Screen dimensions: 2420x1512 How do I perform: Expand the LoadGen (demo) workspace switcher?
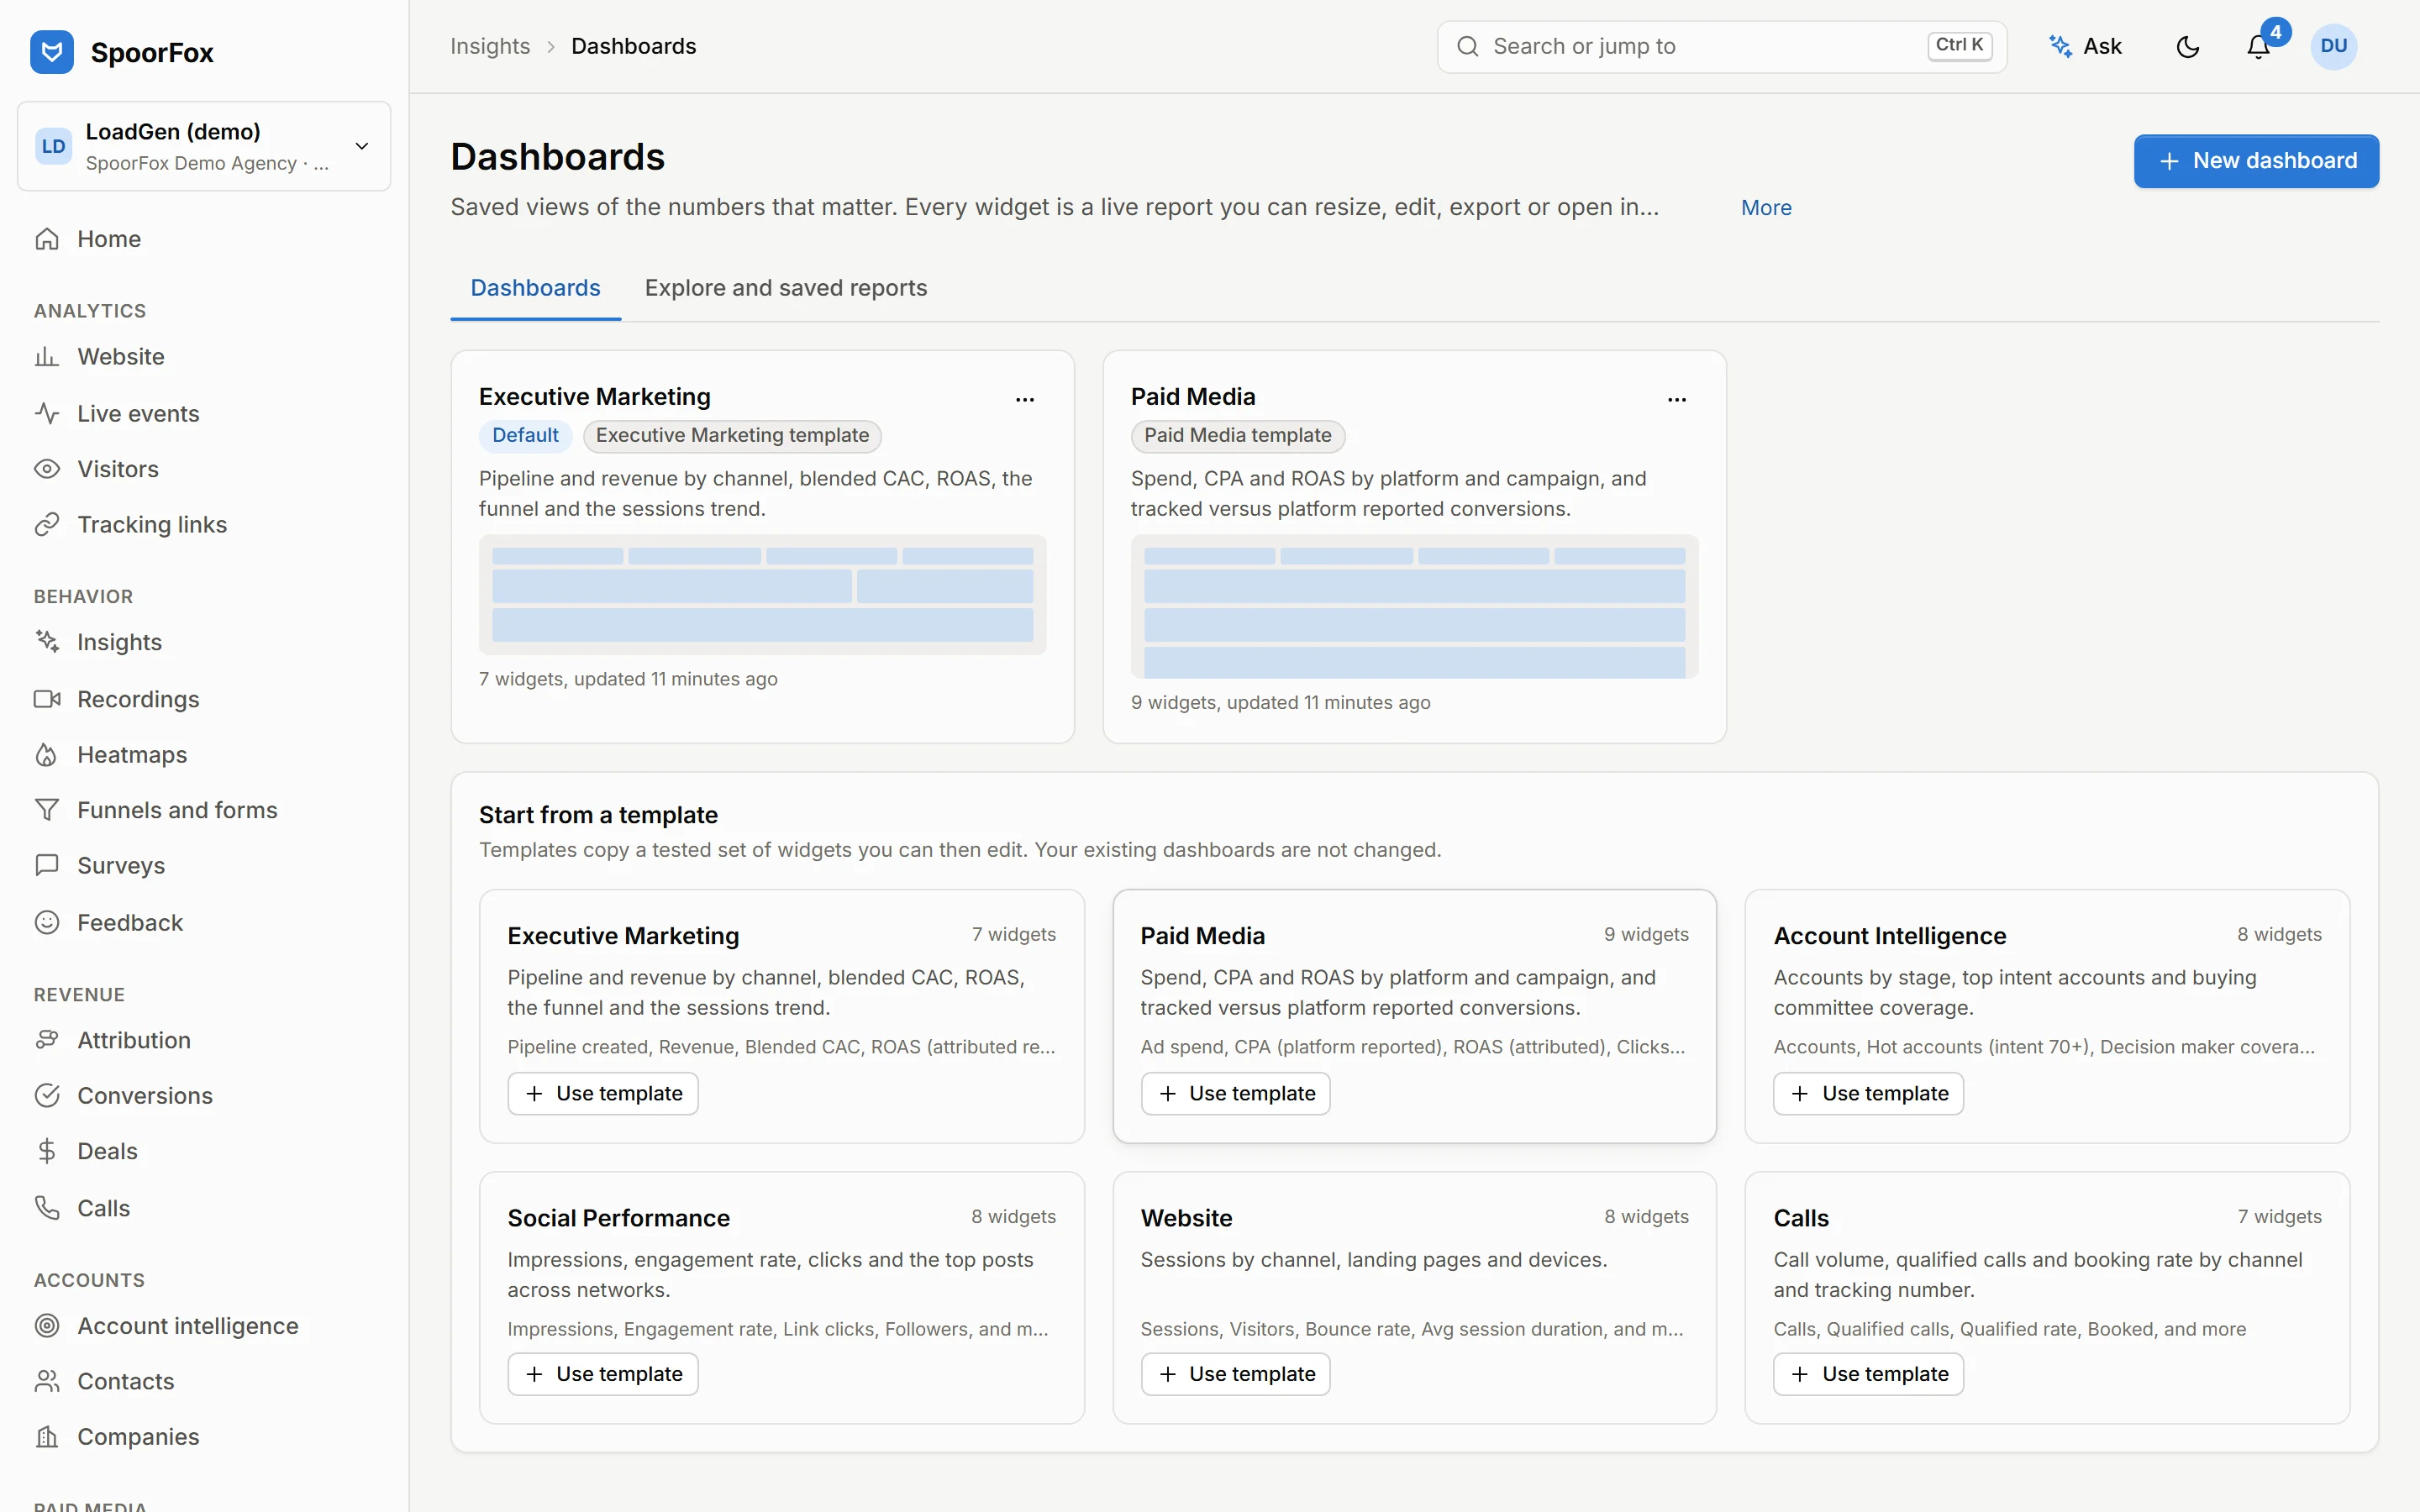pos(204,146)
